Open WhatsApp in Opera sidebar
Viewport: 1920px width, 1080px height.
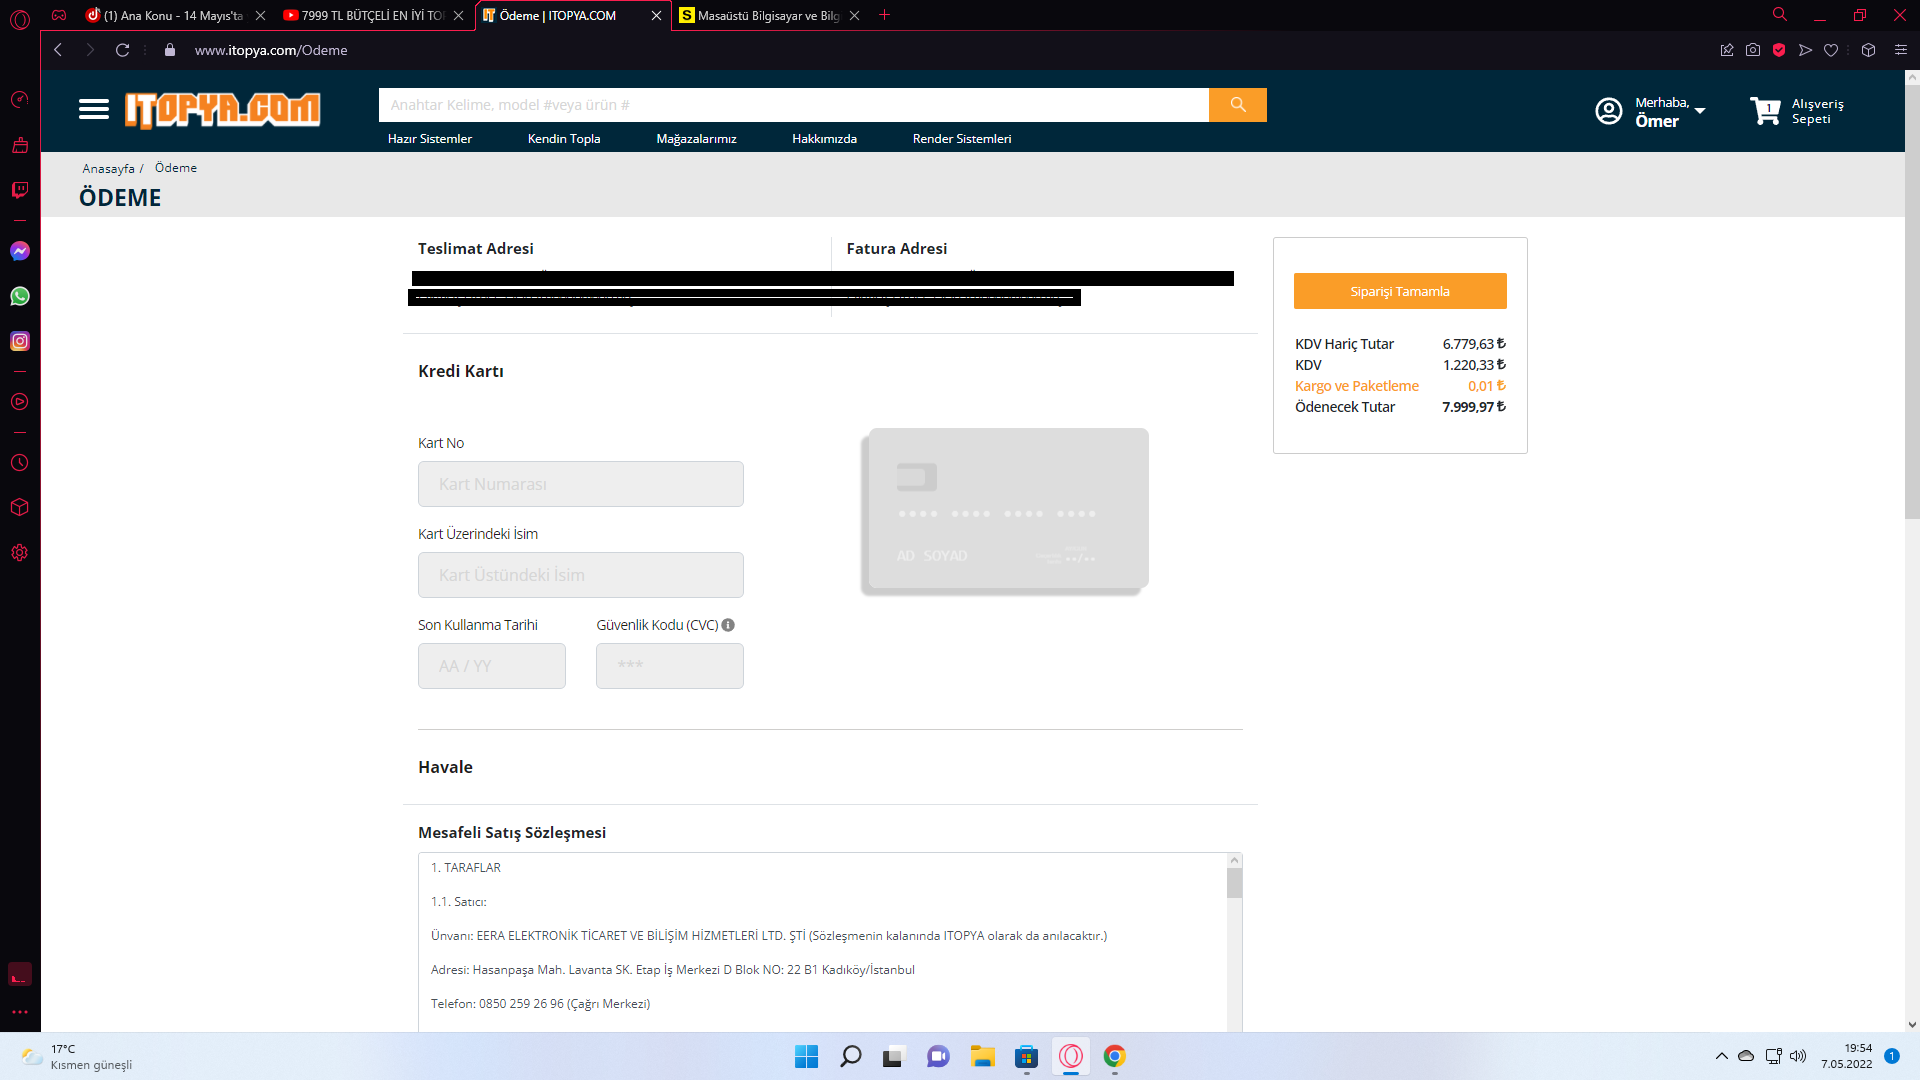20,296
